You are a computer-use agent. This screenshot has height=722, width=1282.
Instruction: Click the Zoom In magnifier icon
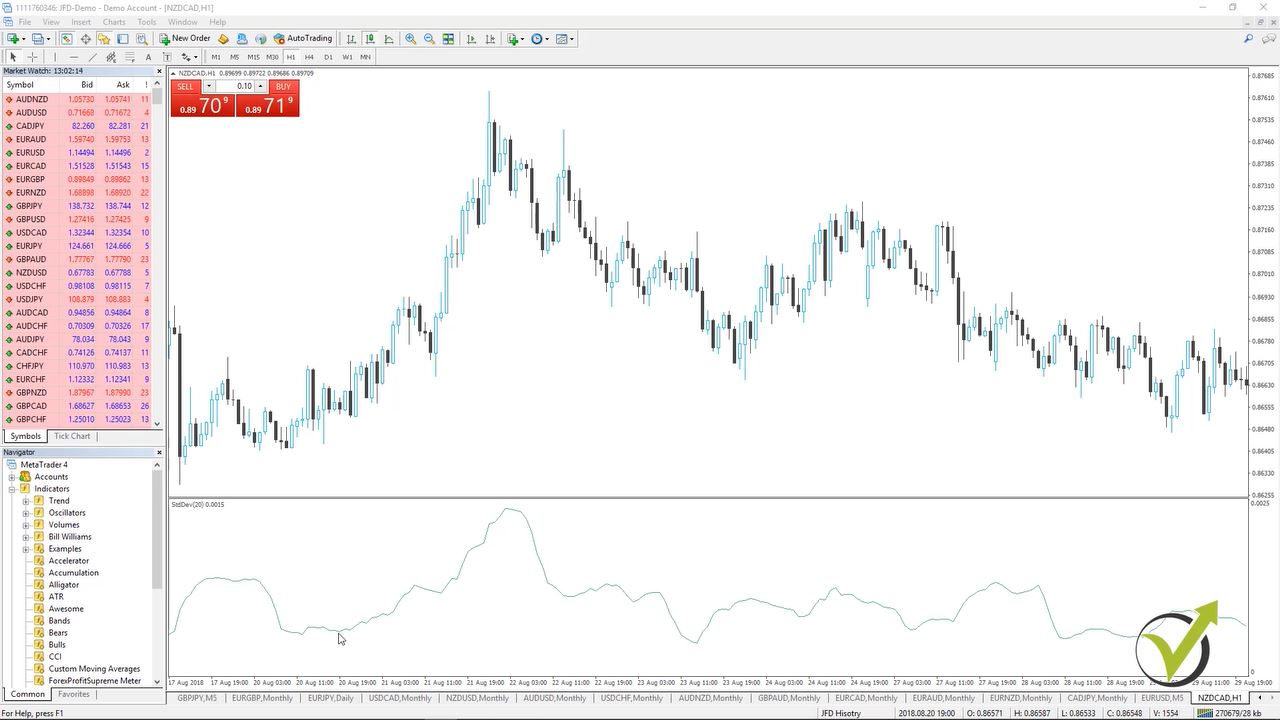point(410,39)
